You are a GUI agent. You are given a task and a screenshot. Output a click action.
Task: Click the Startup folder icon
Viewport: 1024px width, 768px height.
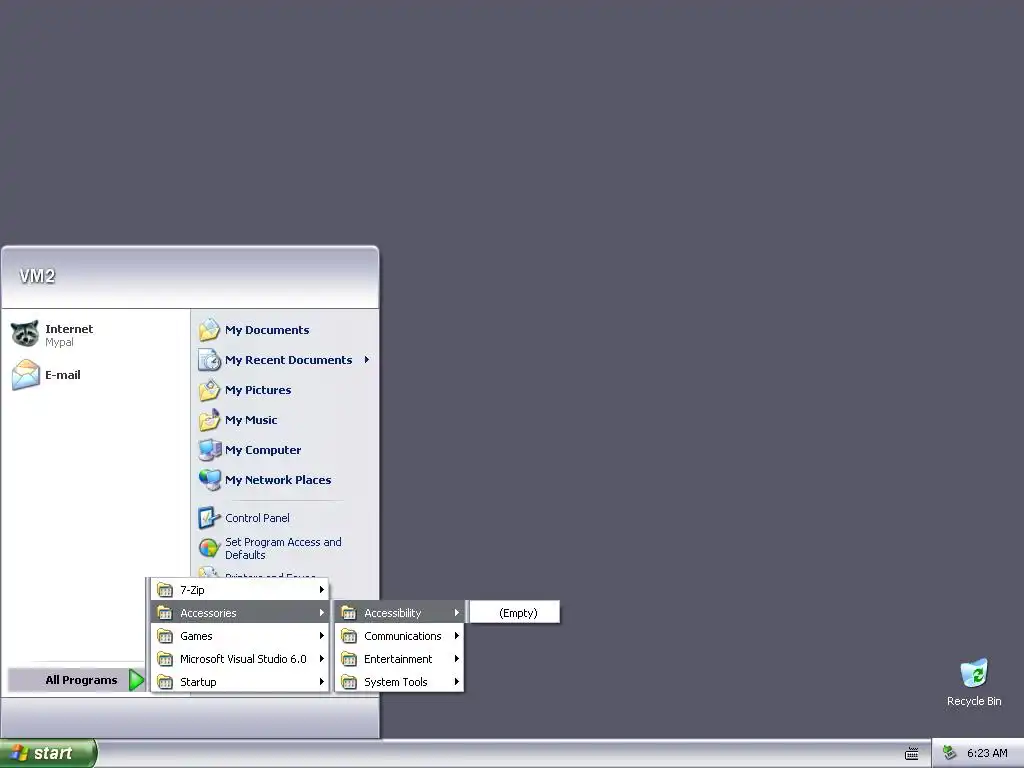click(x=165, y=682)
